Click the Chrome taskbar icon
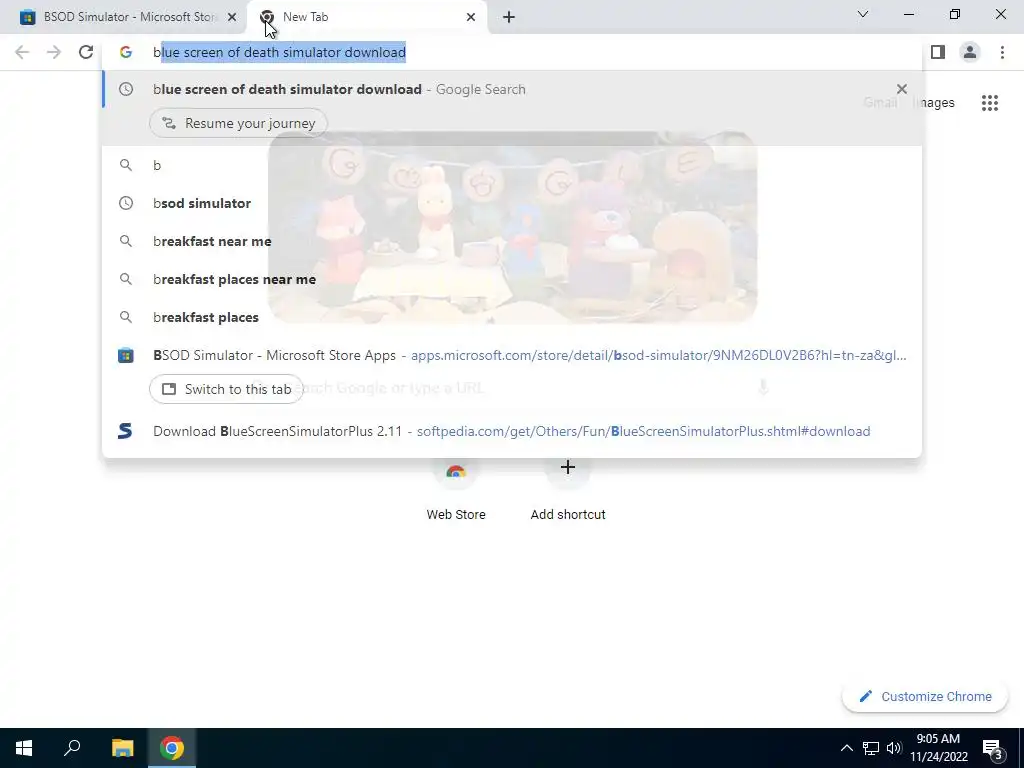This screenshot has height=768, width=1024. (x=172, y=748)
